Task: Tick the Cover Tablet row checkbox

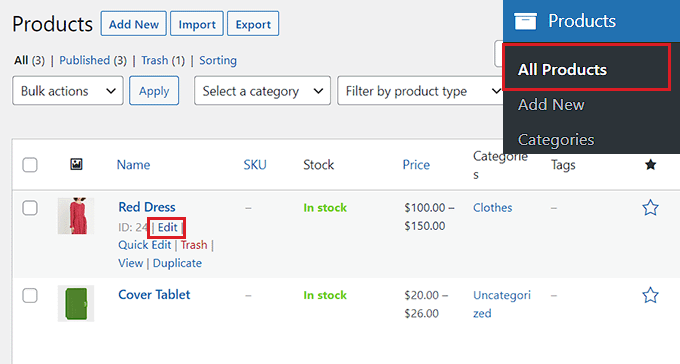Action: pos(30,296)
